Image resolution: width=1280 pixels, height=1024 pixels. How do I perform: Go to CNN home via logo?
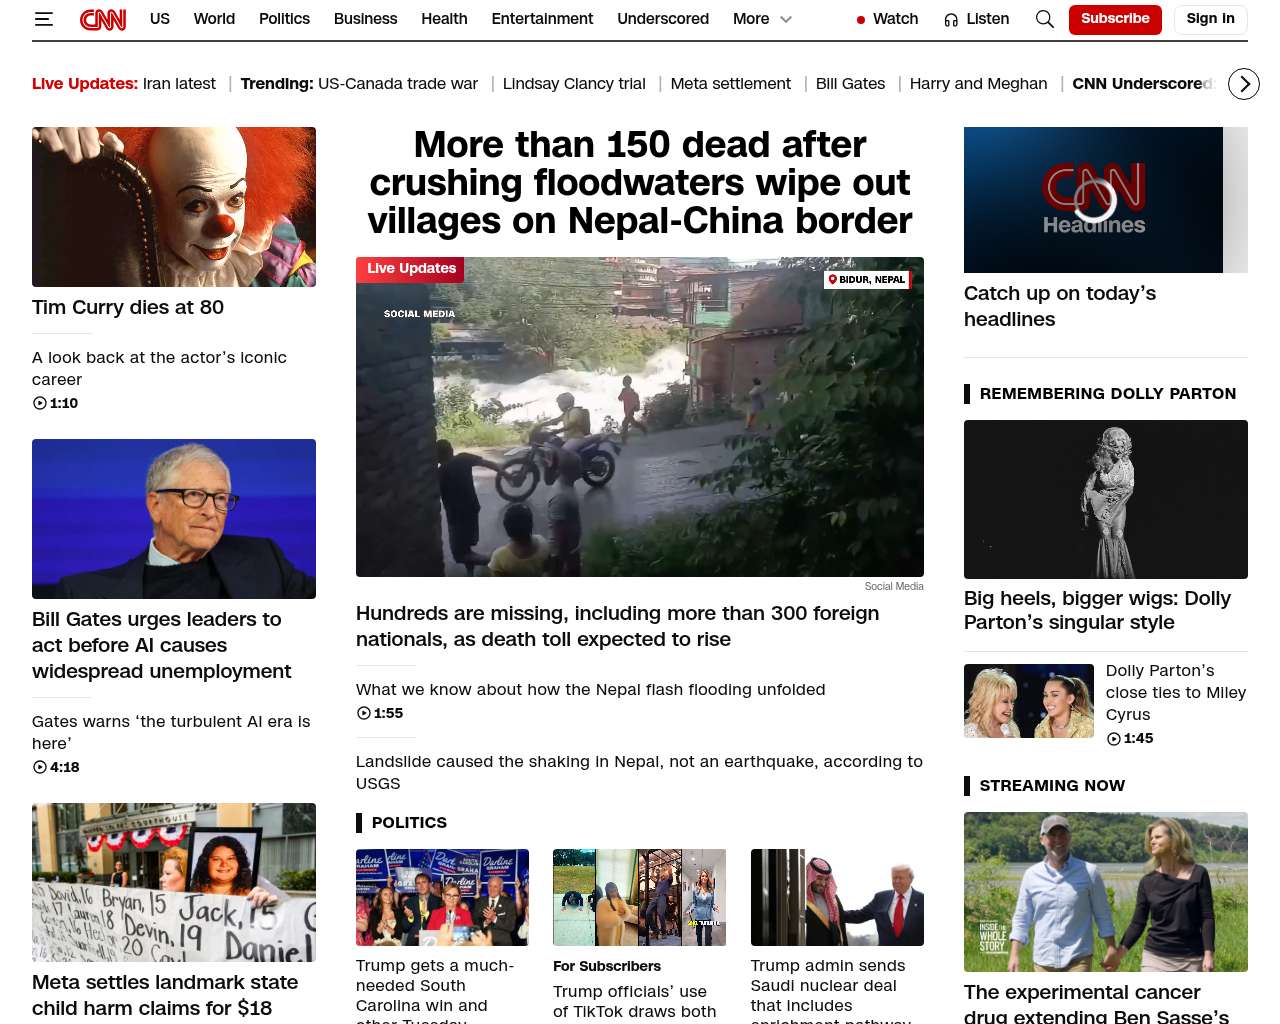[103, 19]
